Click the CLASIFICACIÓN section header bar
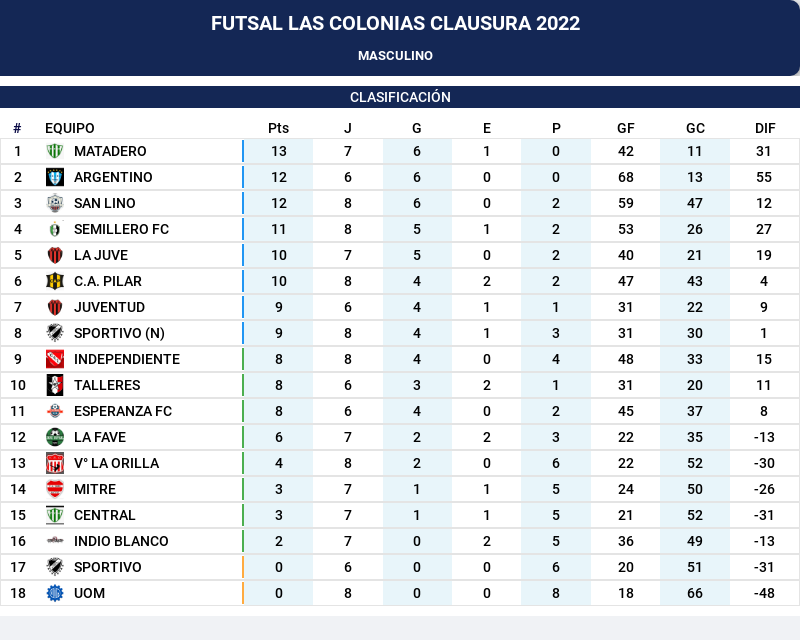Viewport: 800px width, 640px height. click(x=400, y=97)
